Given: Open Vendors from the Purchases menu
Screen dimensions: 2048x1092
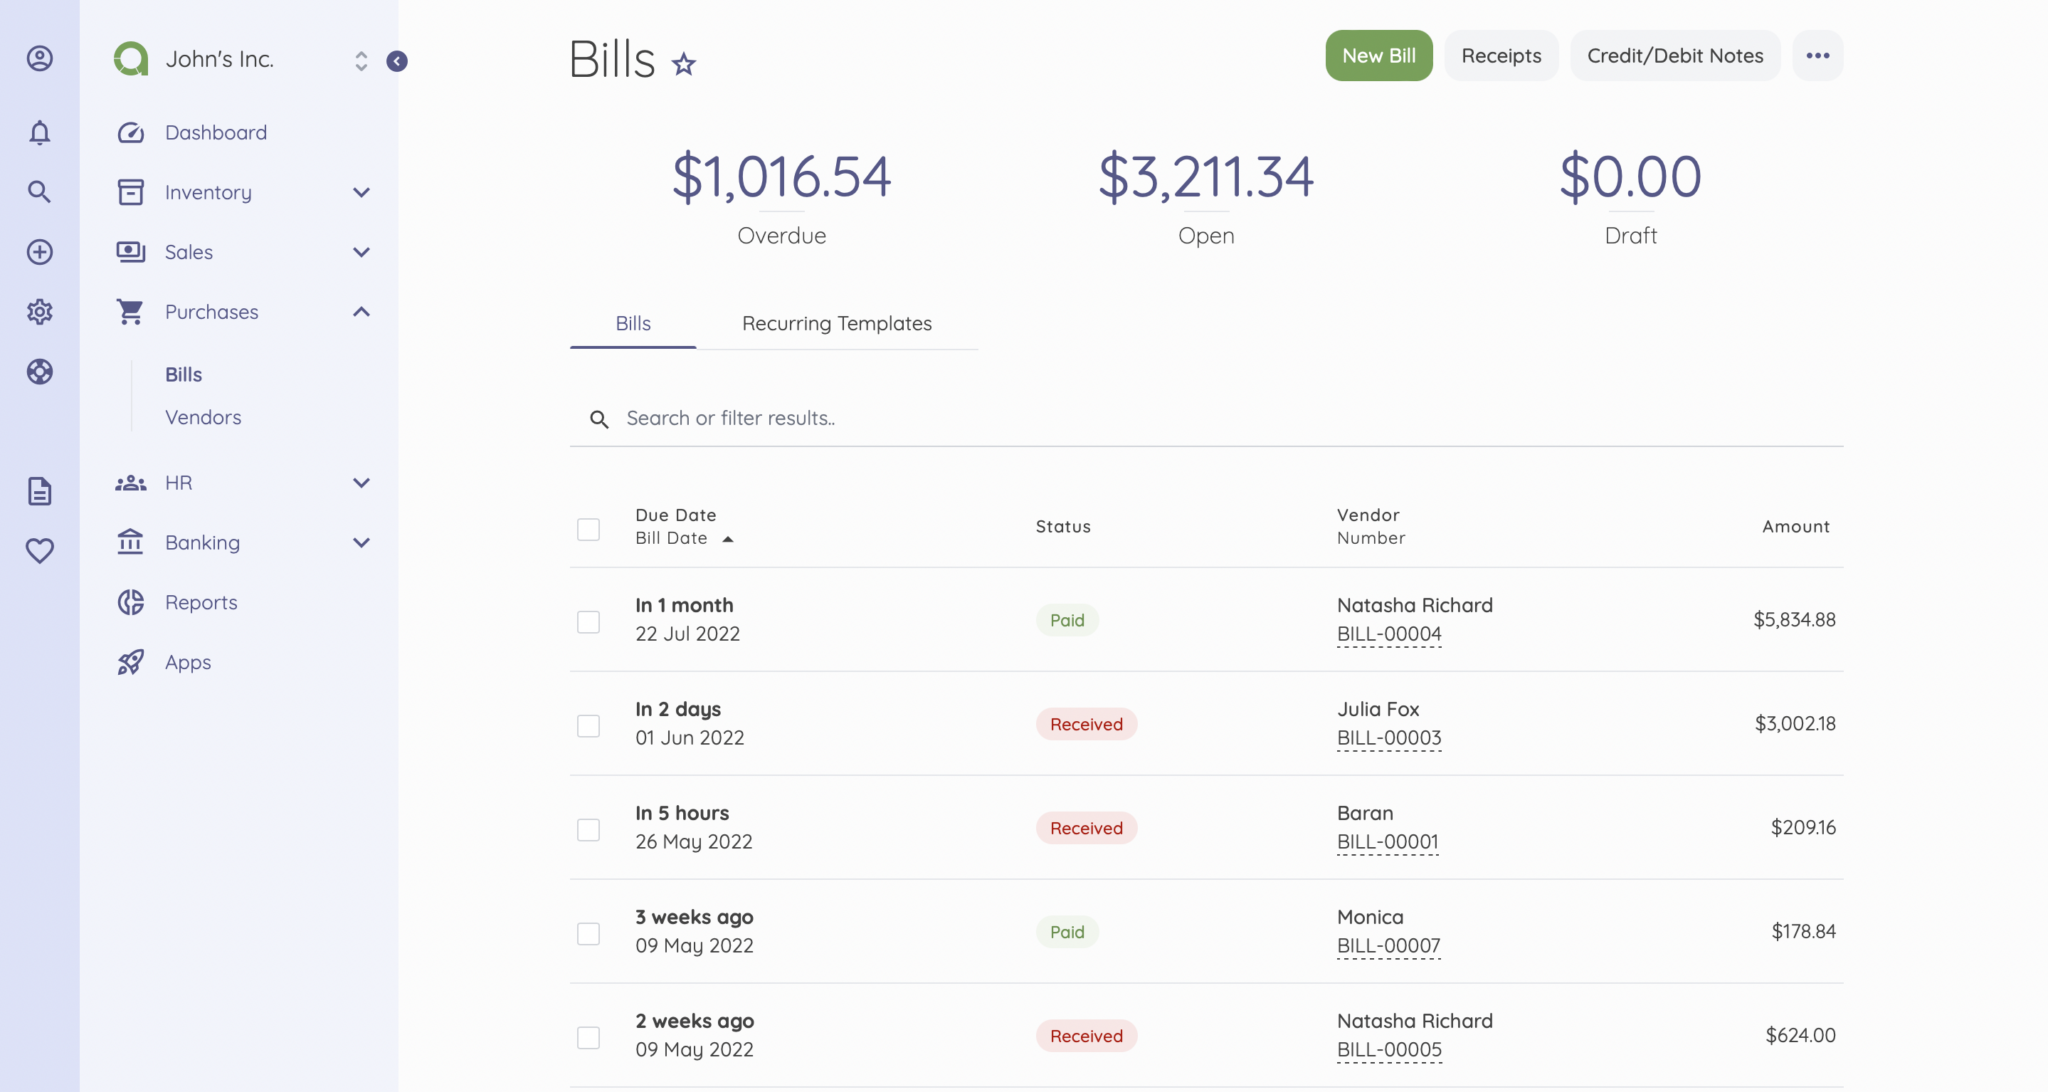Looking at the screenshot, I should 203,417.
